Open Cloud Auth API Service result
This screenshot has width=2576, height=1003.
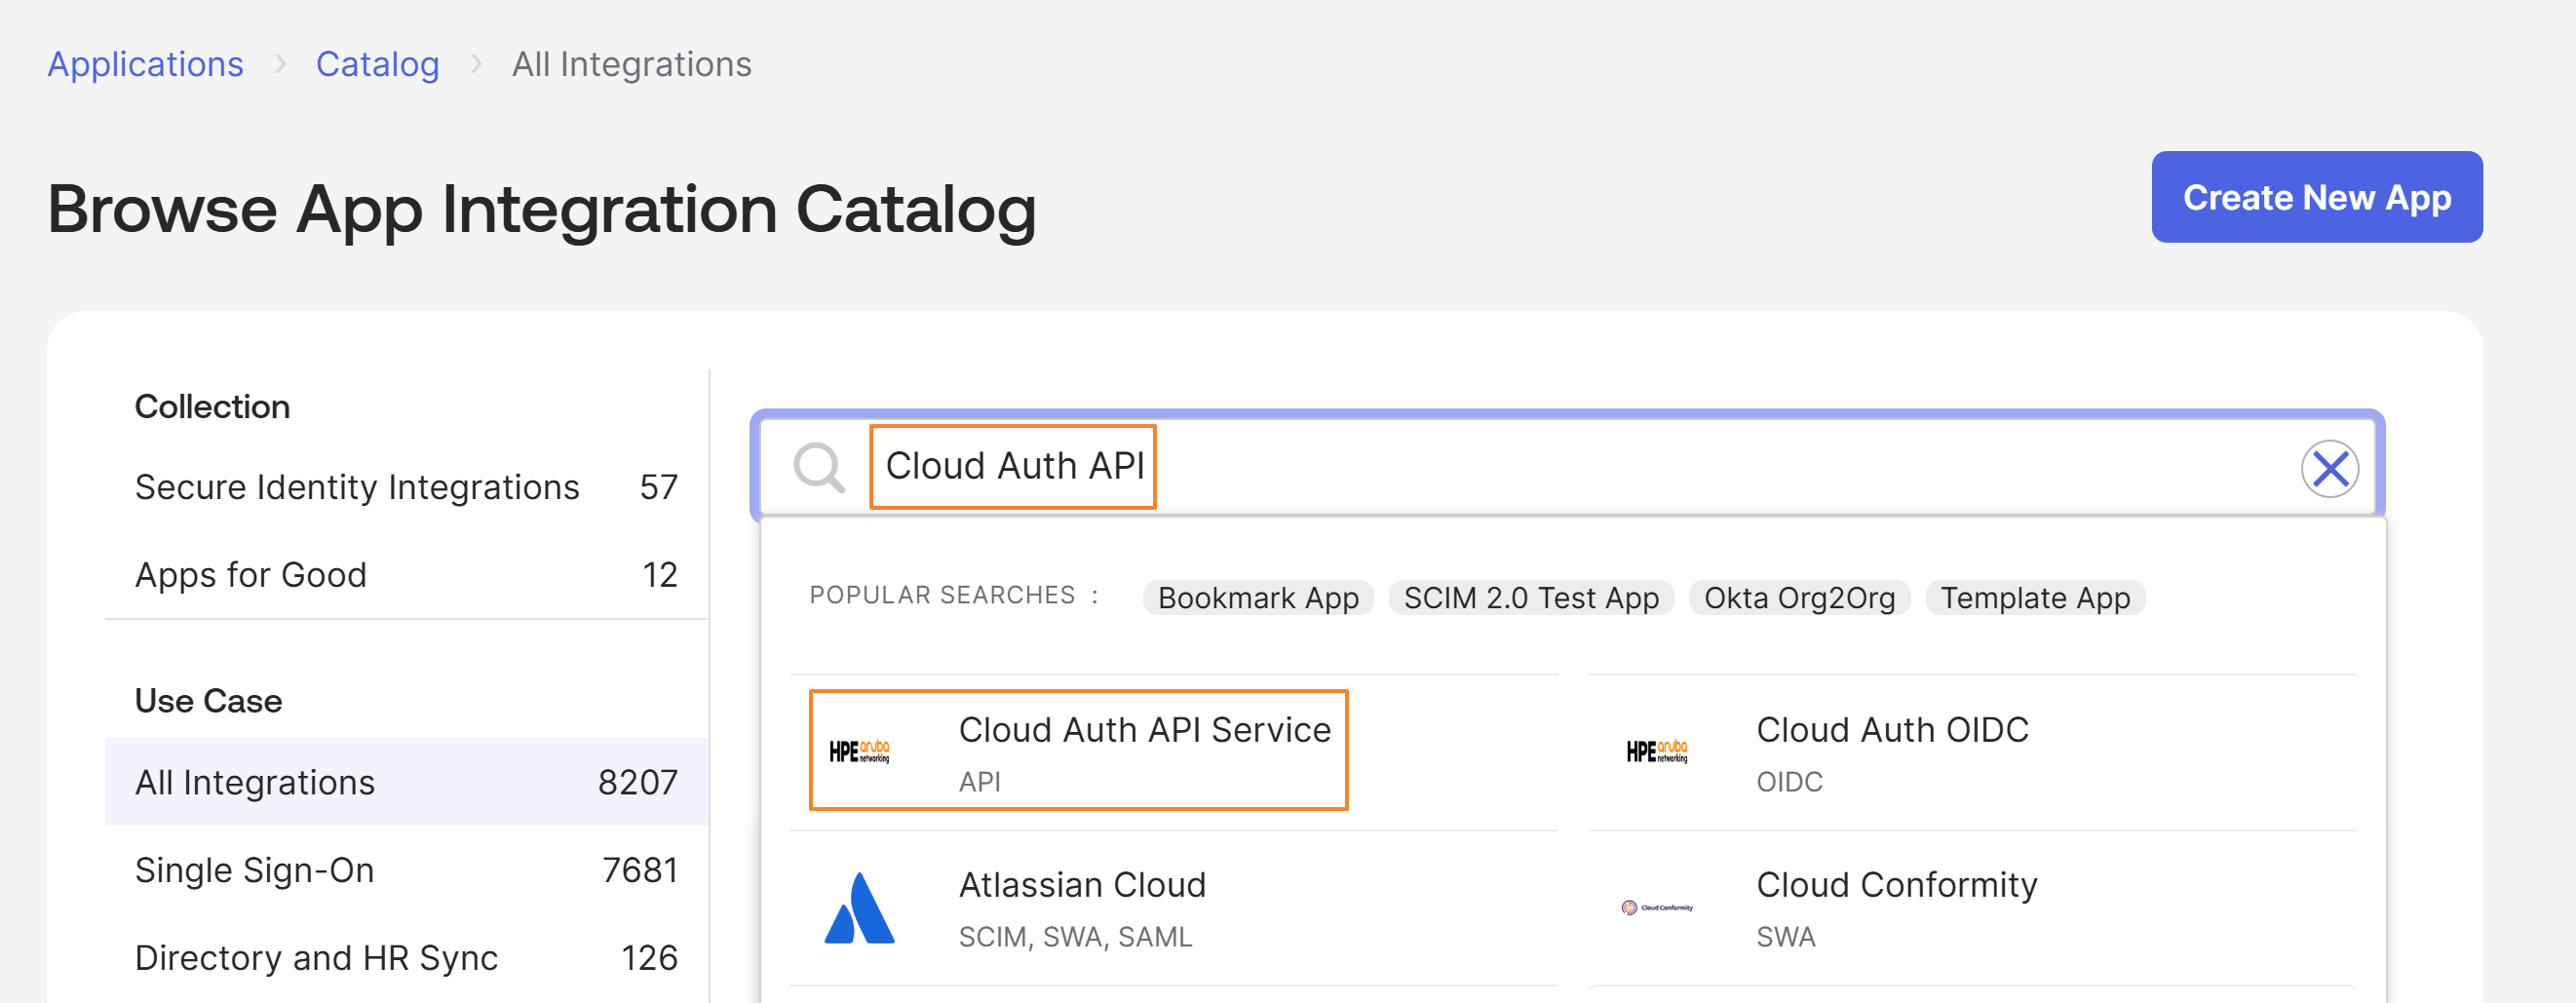tap(1174, 752)
